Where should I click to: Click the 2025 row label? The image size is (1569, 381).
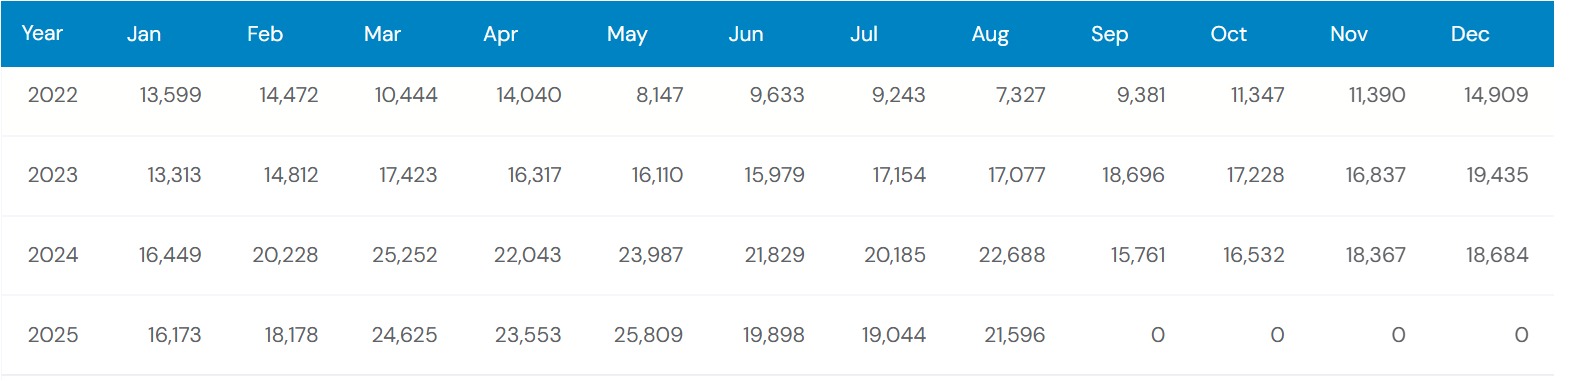click(53, 335)
